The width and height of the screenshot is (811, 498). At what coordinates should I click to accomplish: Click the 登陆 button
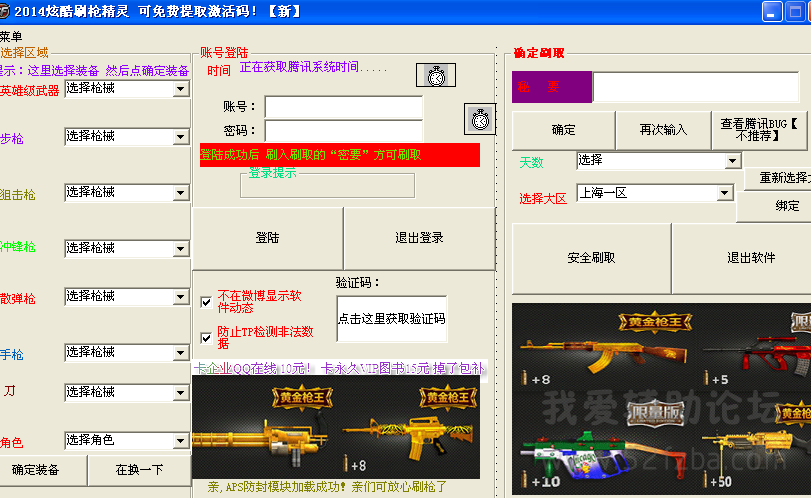[267, 238]
